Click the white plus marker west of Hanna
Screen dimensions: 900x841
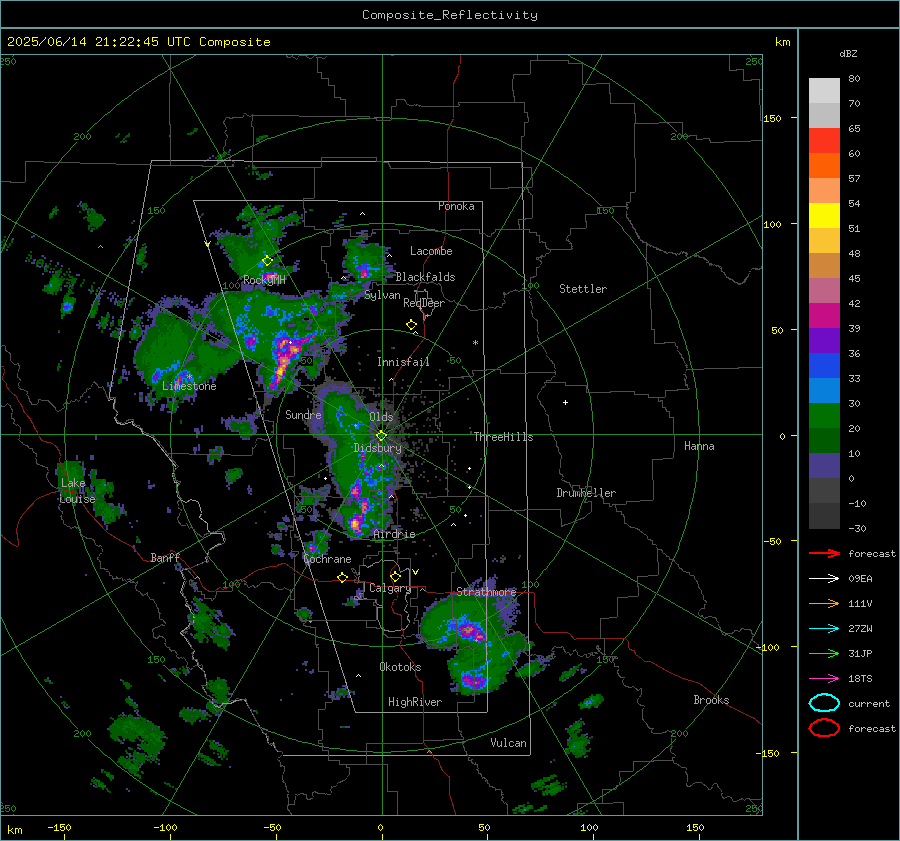pos(565,402)
